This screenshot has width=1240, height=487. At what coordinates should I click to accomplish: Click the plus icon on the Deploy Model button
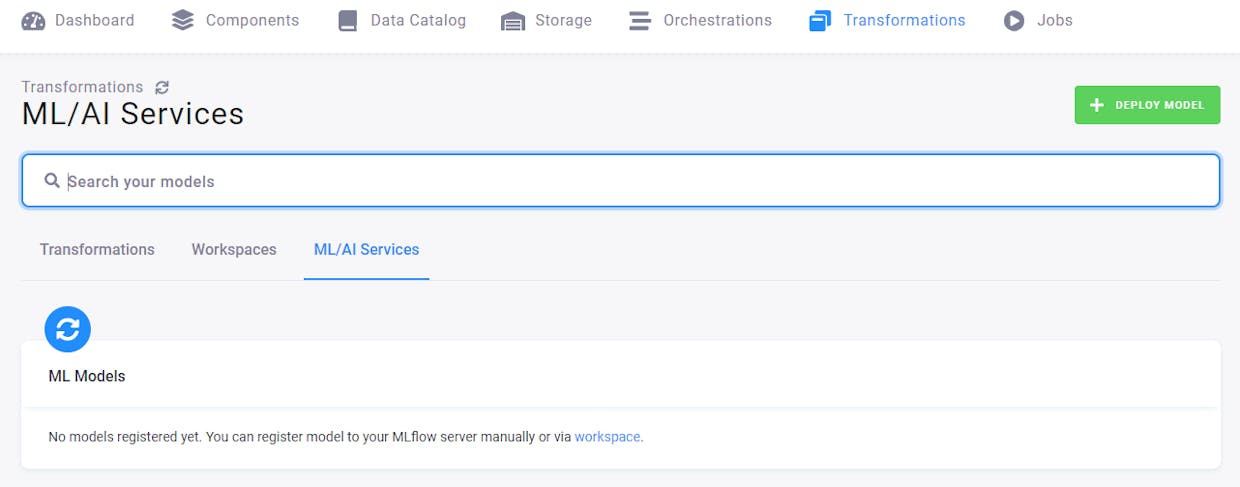[1097, 105]
